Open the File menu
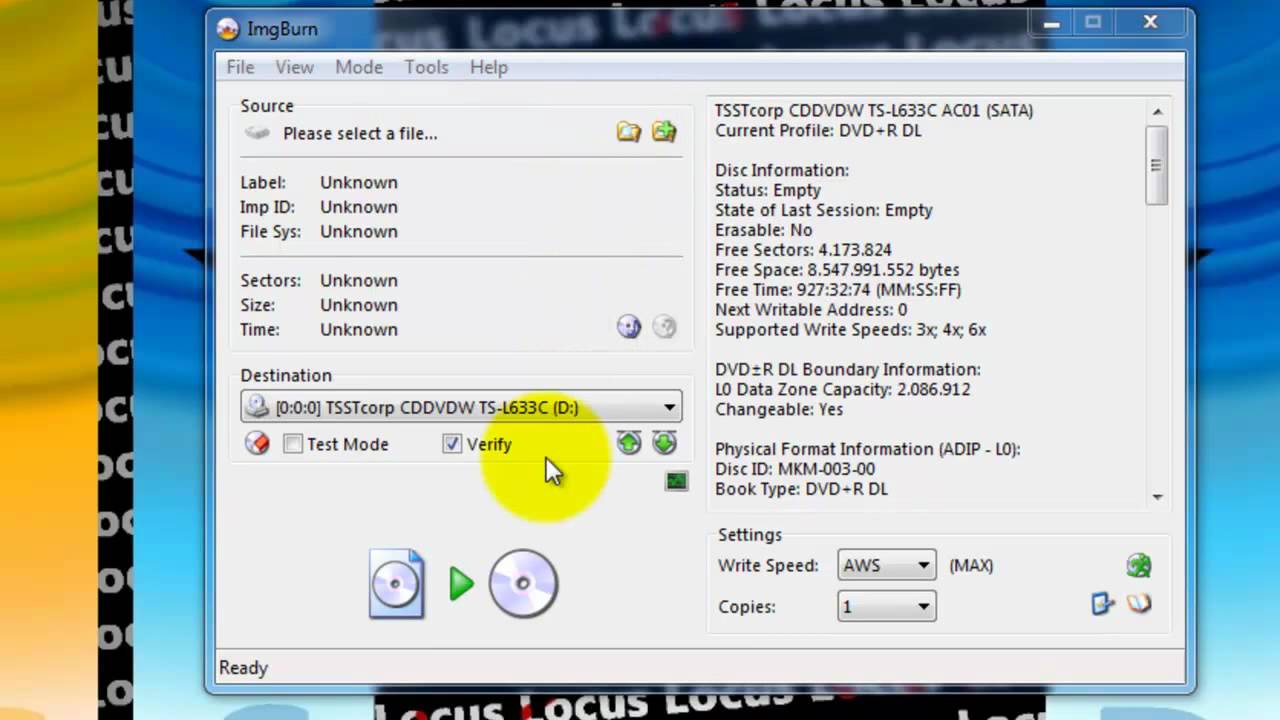 coord(240,67)
